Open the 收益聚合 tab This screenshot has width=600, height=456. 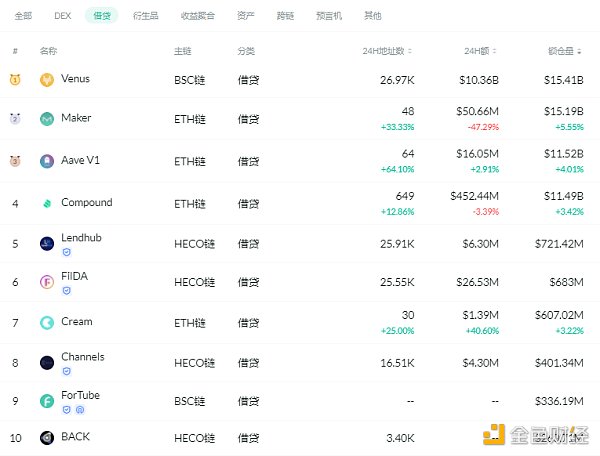195,16
